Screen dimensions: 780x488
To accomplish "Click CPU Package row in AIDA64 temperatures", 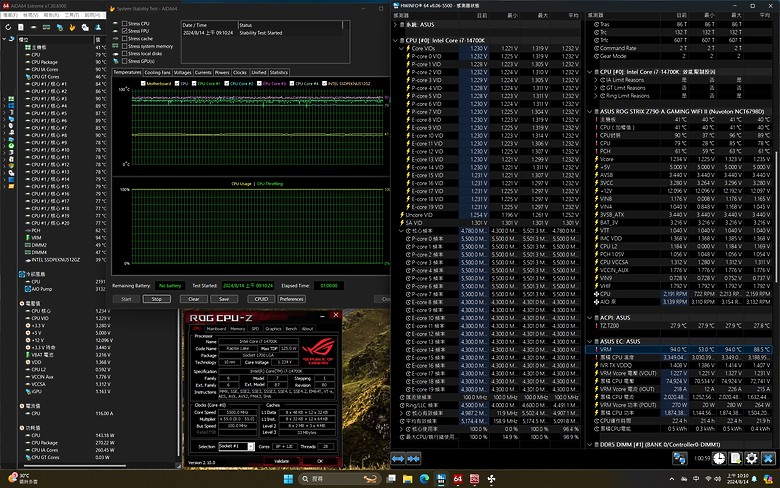I will coord(66,62).
